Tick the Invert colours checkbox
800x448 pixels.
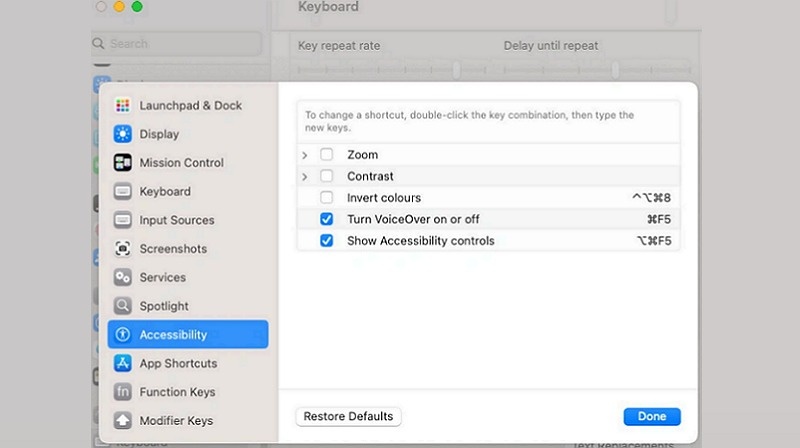click(327, 197)
